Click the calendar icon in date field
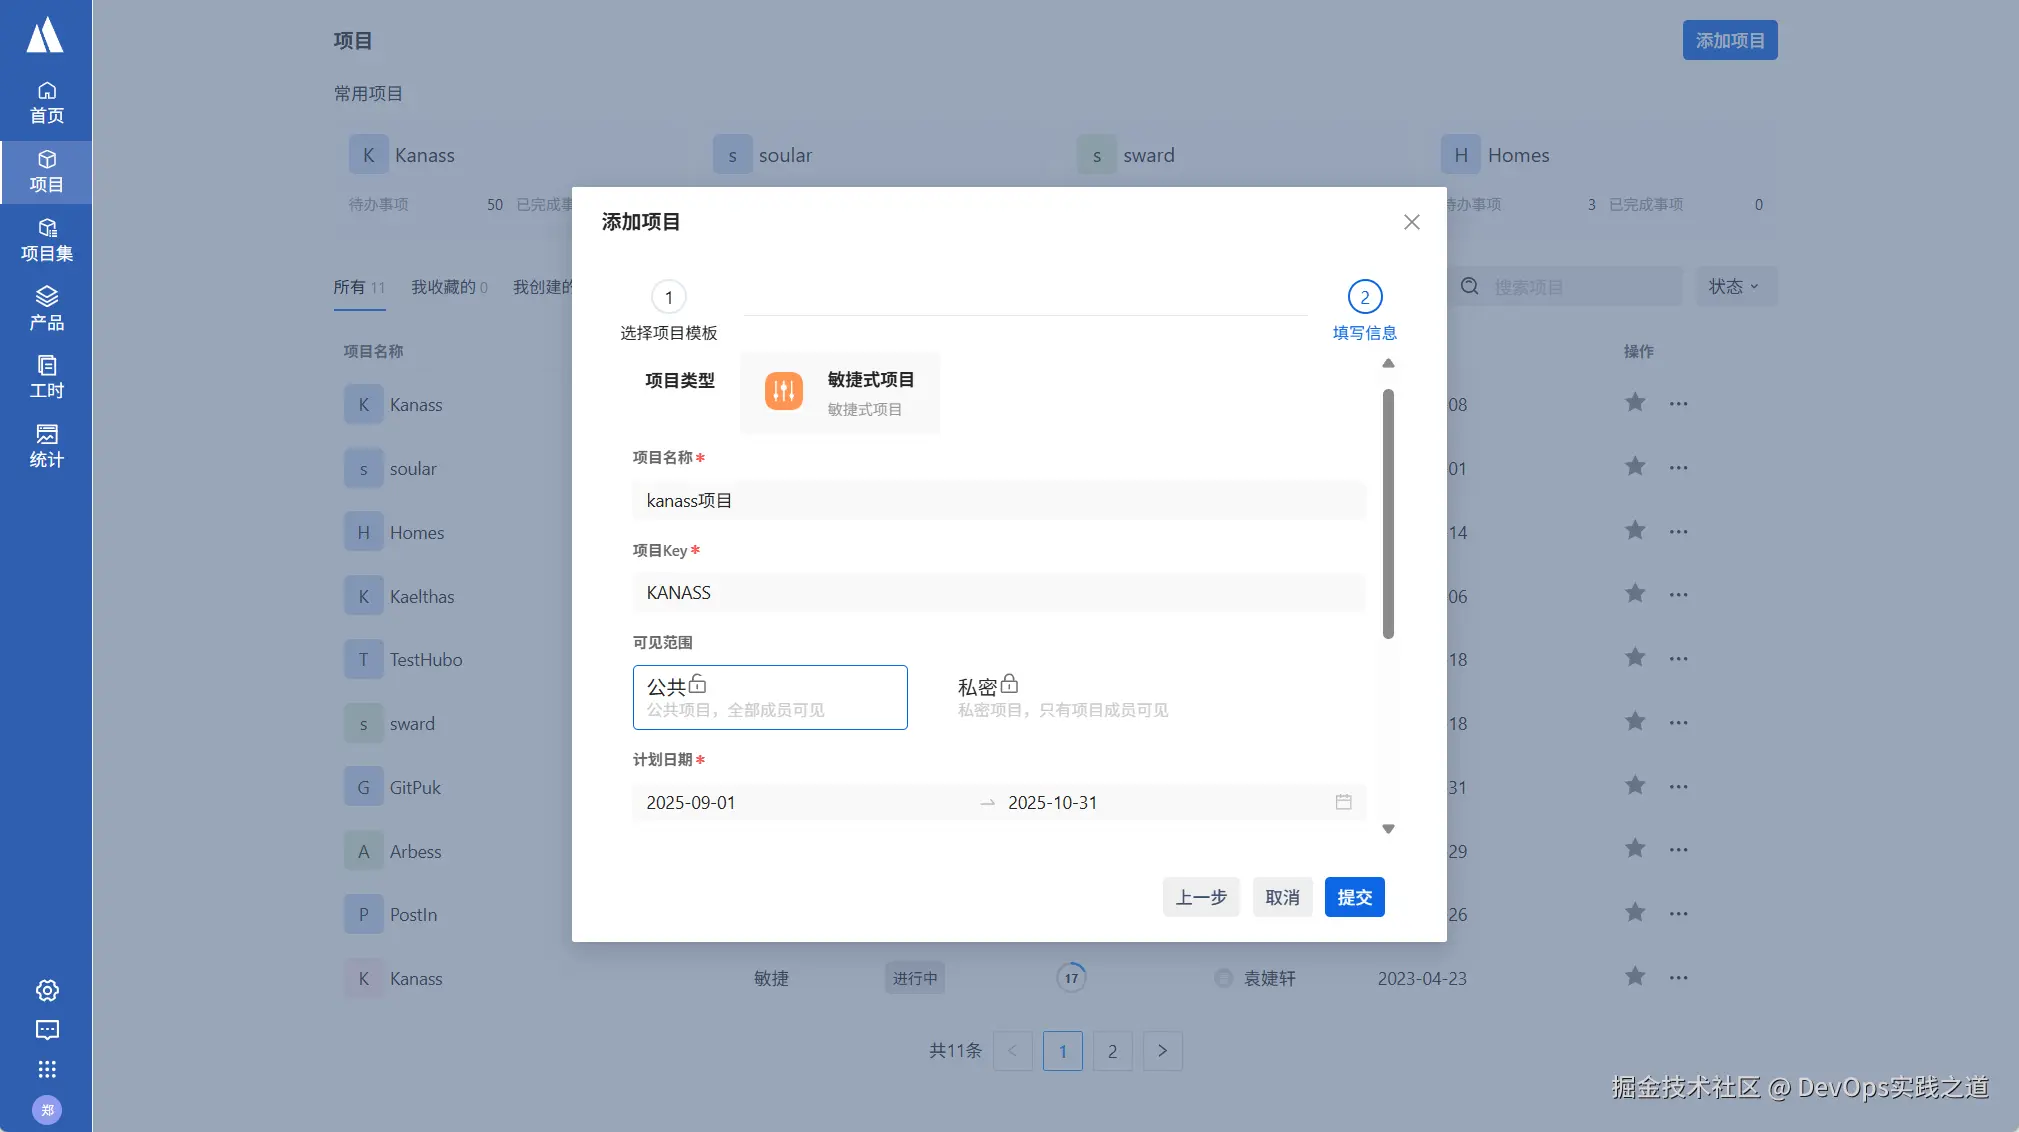Screen dimensions: 2019x1132 tap(1343, 802)
